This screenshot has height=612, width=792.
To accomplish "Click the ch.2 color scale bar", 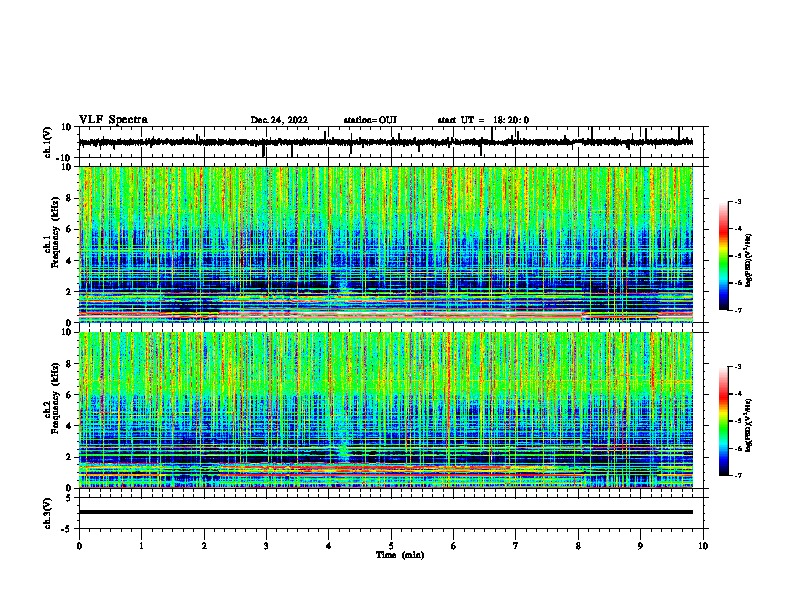I will click(x=724, y=421).
